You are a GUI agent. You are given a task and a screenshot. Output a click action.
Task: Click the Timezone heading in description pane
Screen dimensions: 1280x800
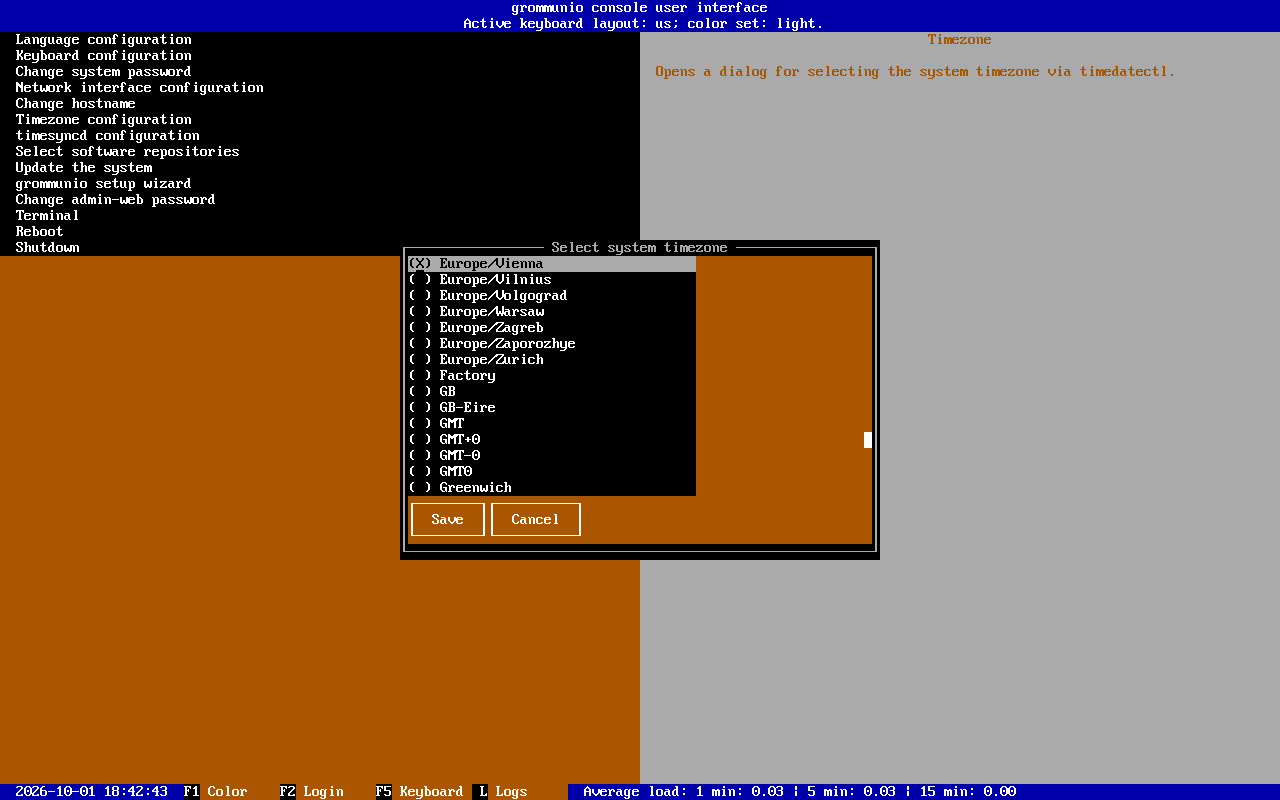click(x=960, y=40)
